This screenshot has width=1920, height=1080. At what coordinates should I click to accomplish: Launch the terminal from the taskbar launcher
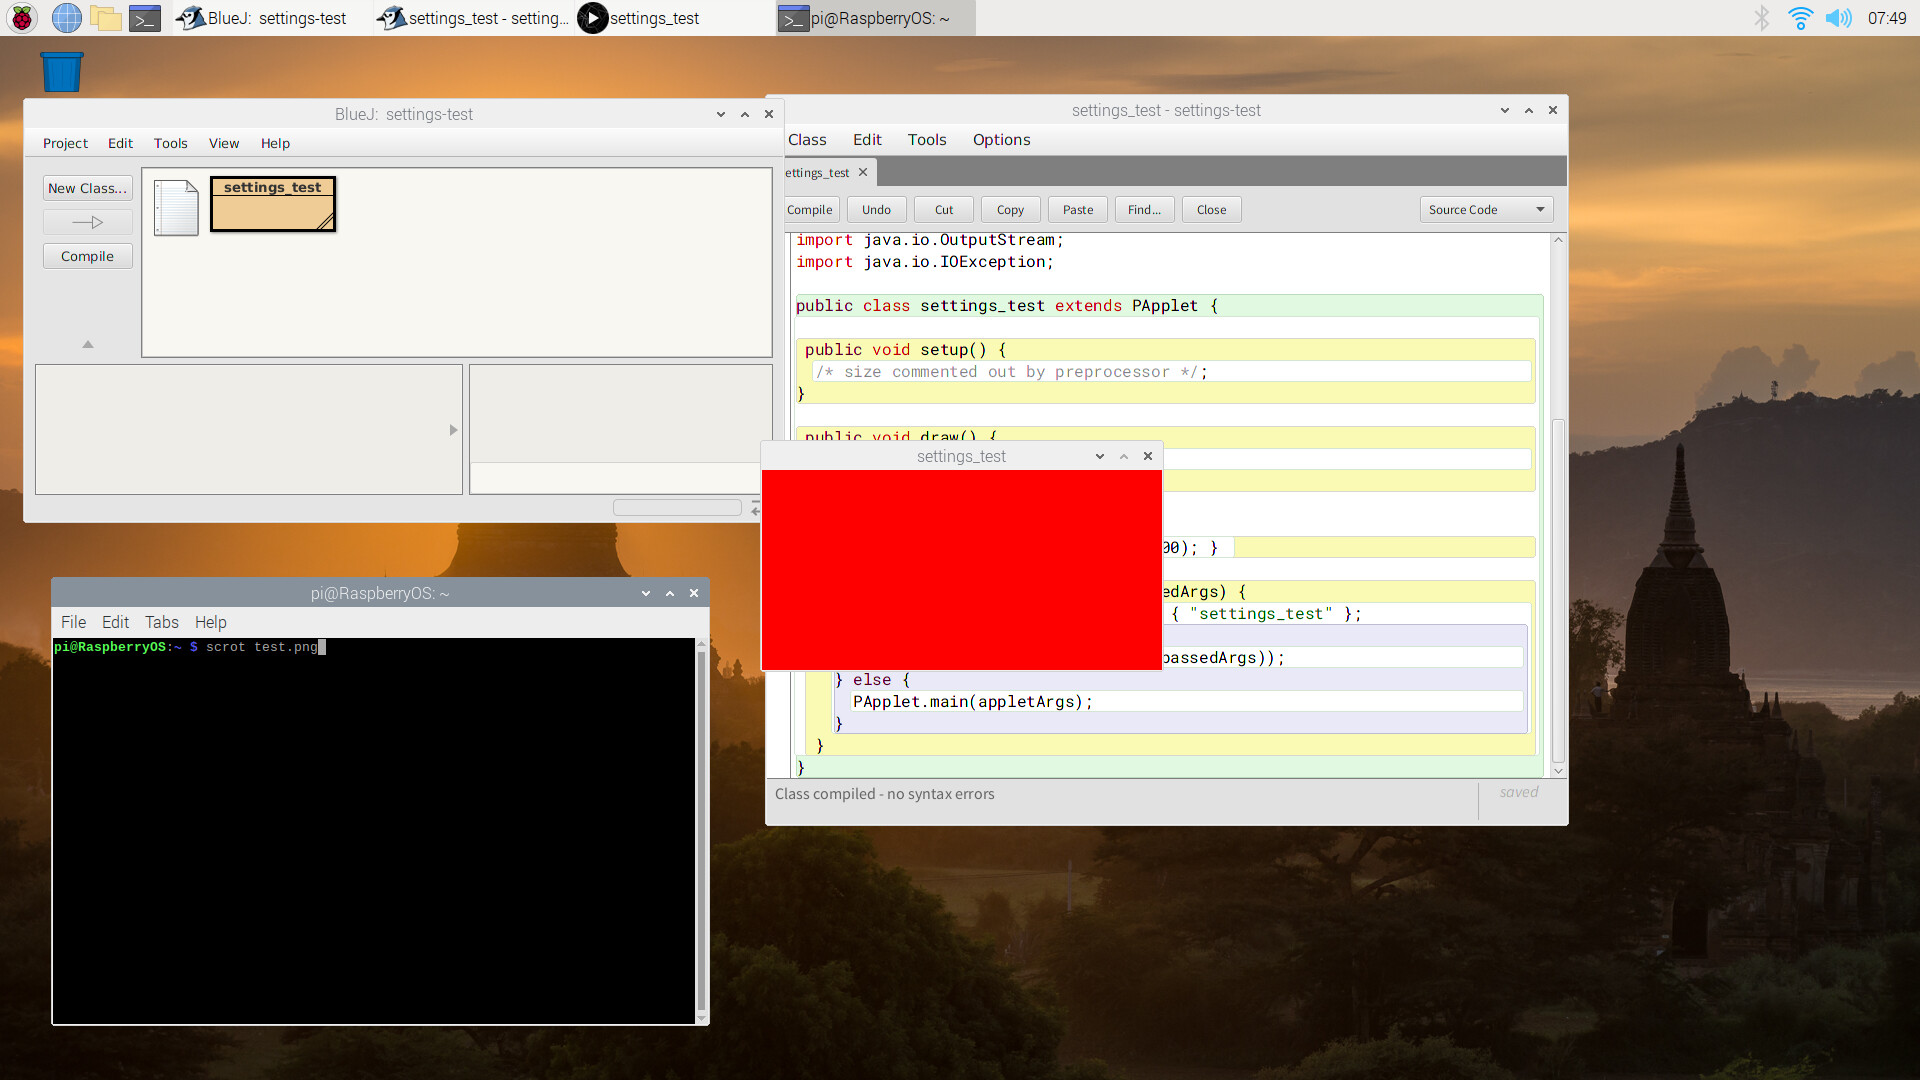click(x=145, y=18)
